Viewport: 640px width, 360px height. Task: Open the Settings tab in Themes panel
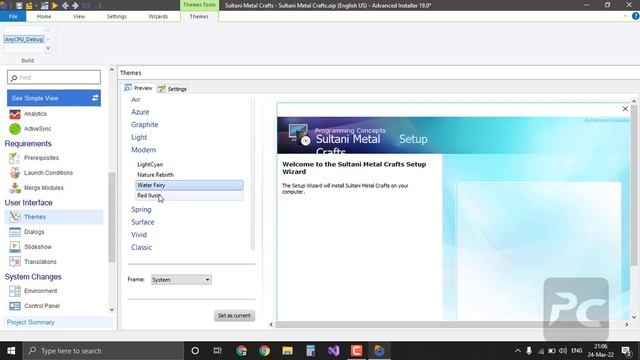173,89
